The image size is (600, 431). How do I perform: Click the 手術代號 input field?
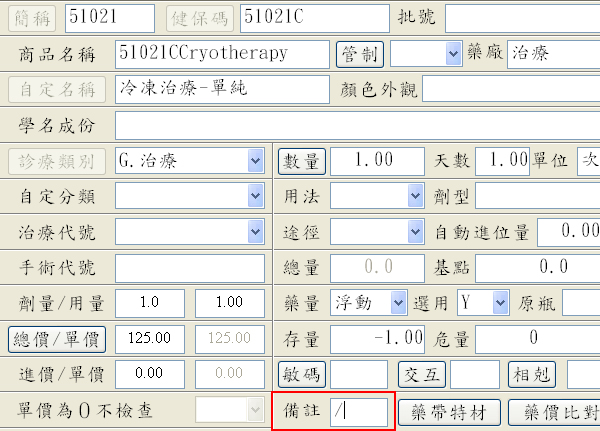(189, 268)
